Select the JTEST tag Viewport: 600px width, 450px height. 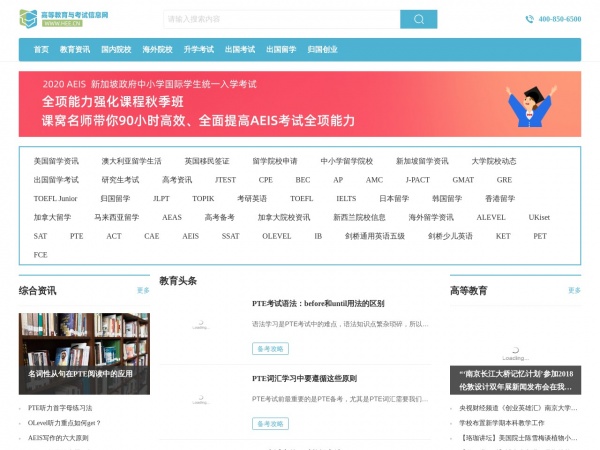(225, 180)
